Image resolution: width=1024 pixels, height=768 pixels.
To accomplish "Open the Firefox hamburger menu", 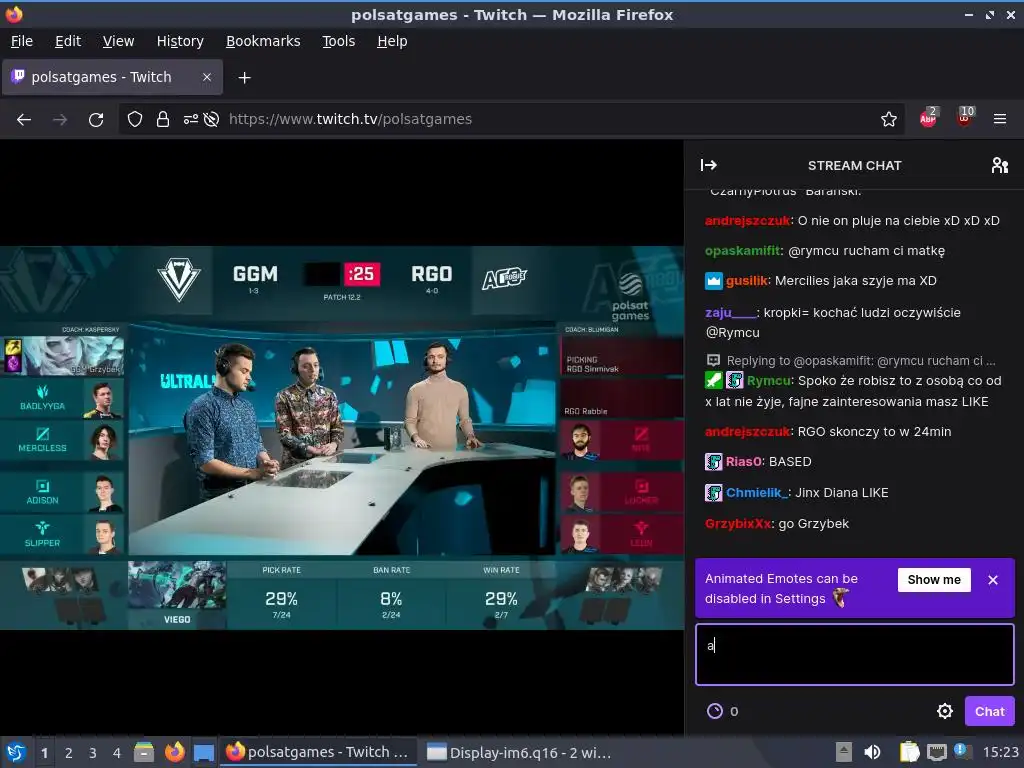I will (x=1000, y=120).
